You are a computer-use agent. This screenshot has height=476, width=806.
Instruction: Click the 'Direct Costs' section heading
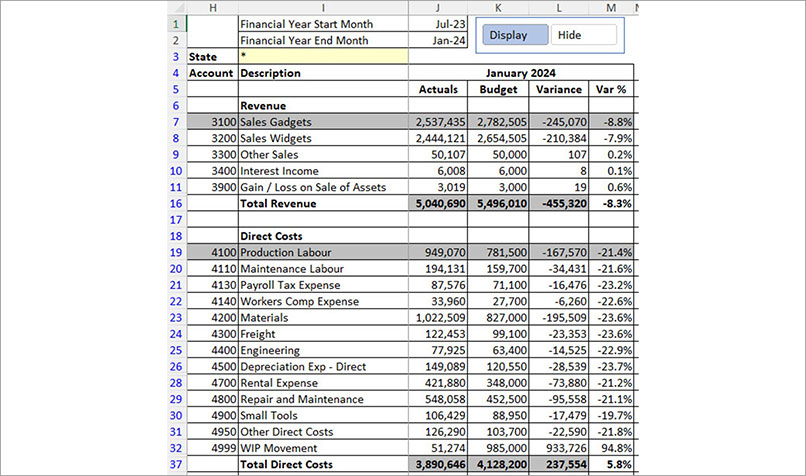[323, 236]
